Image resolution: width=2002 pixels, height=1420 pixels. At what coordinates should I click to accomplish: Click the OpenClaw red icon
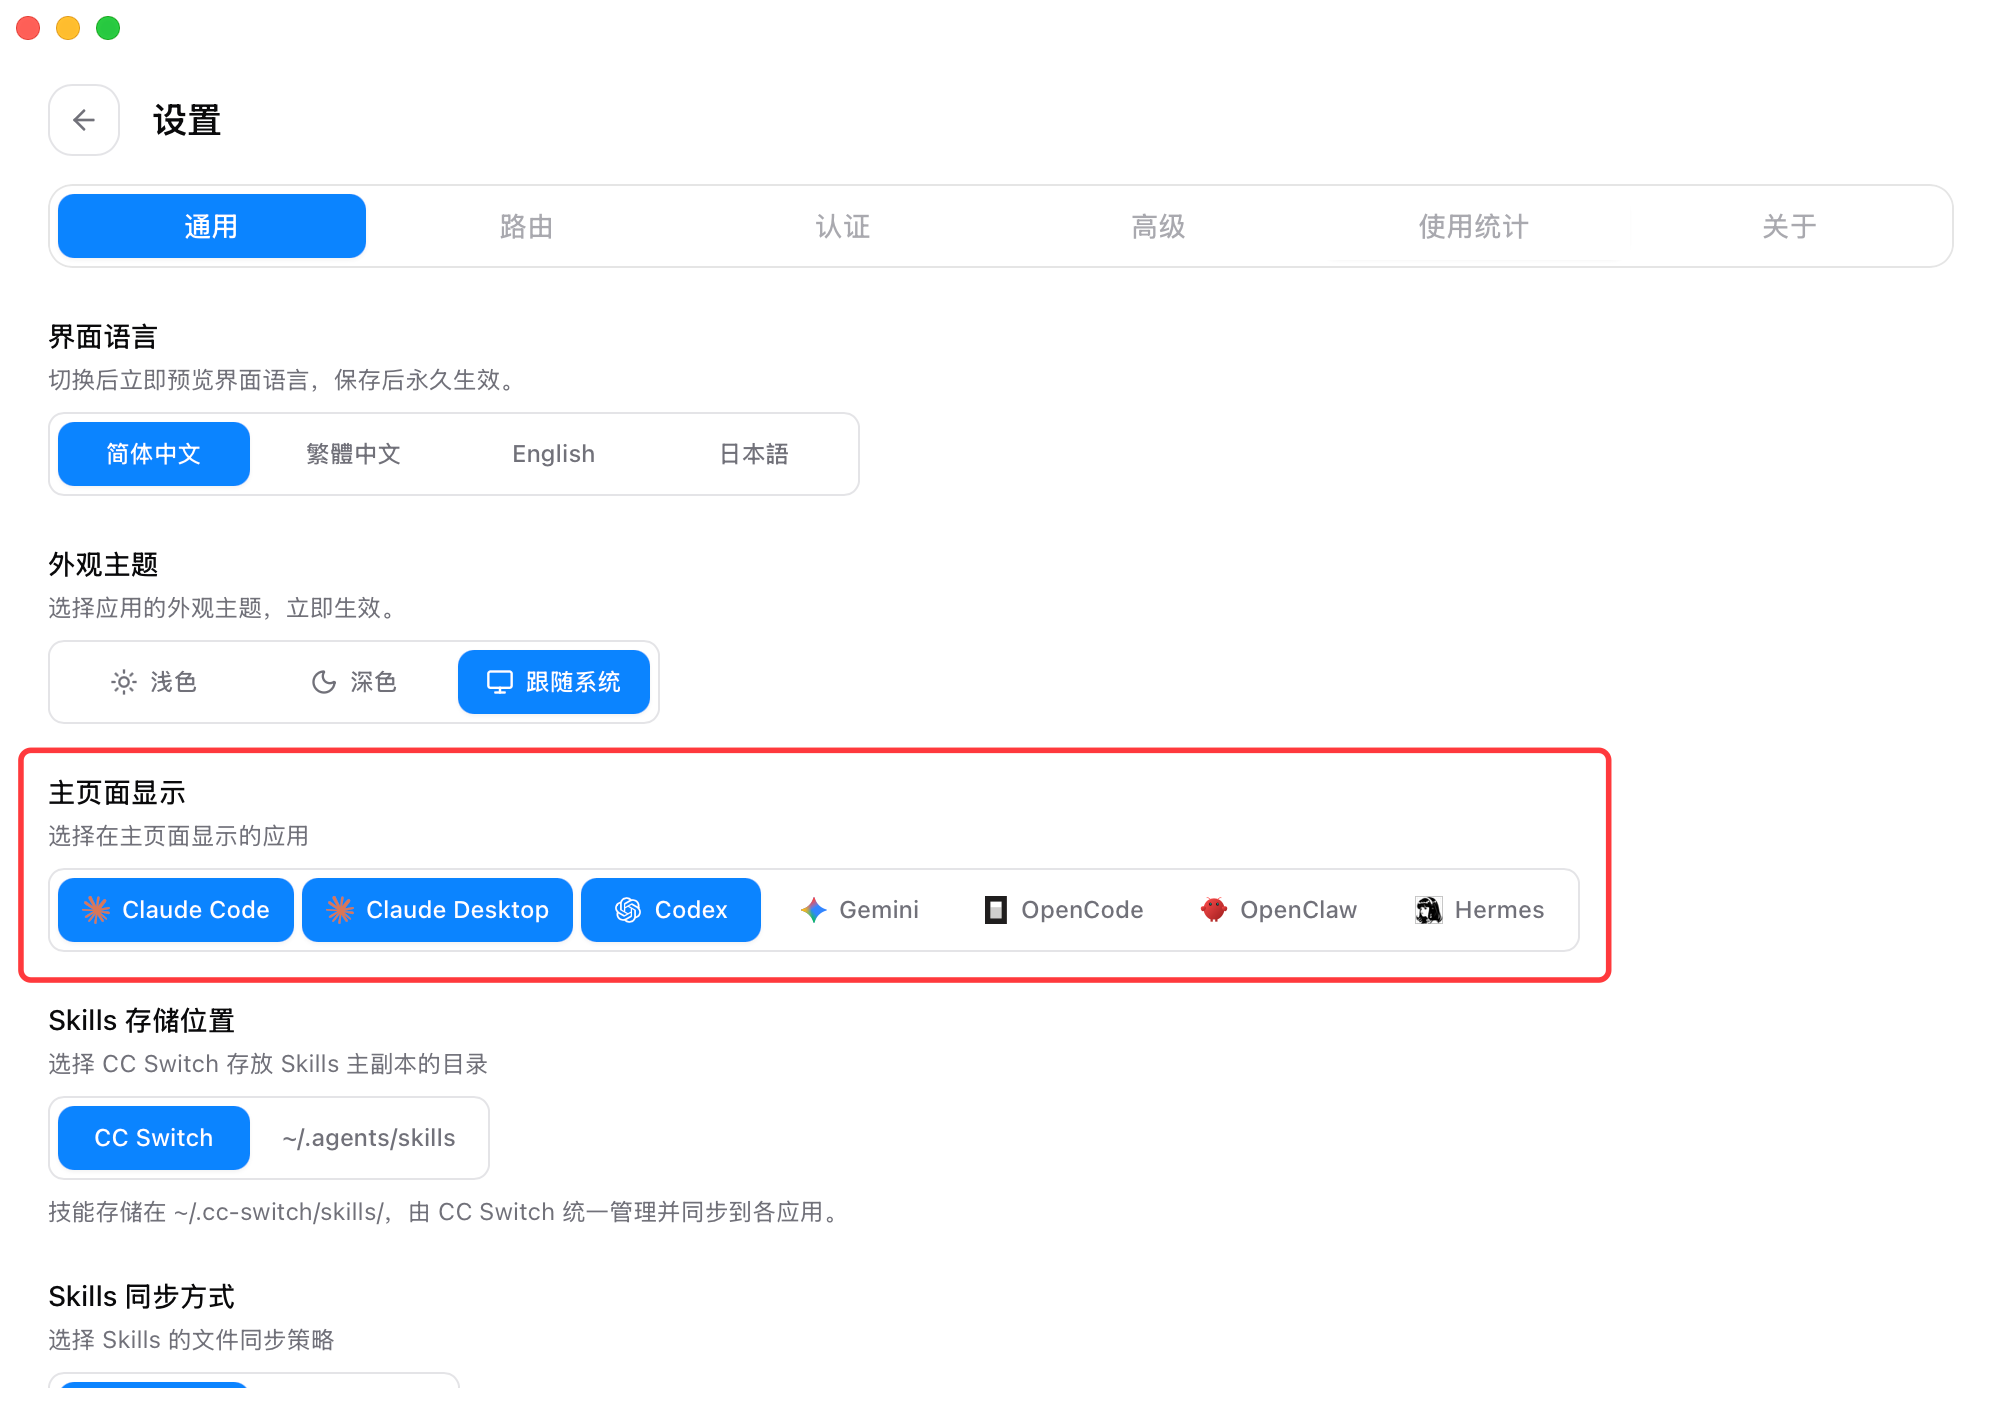pyautogui.click(x=1214, y=910)
